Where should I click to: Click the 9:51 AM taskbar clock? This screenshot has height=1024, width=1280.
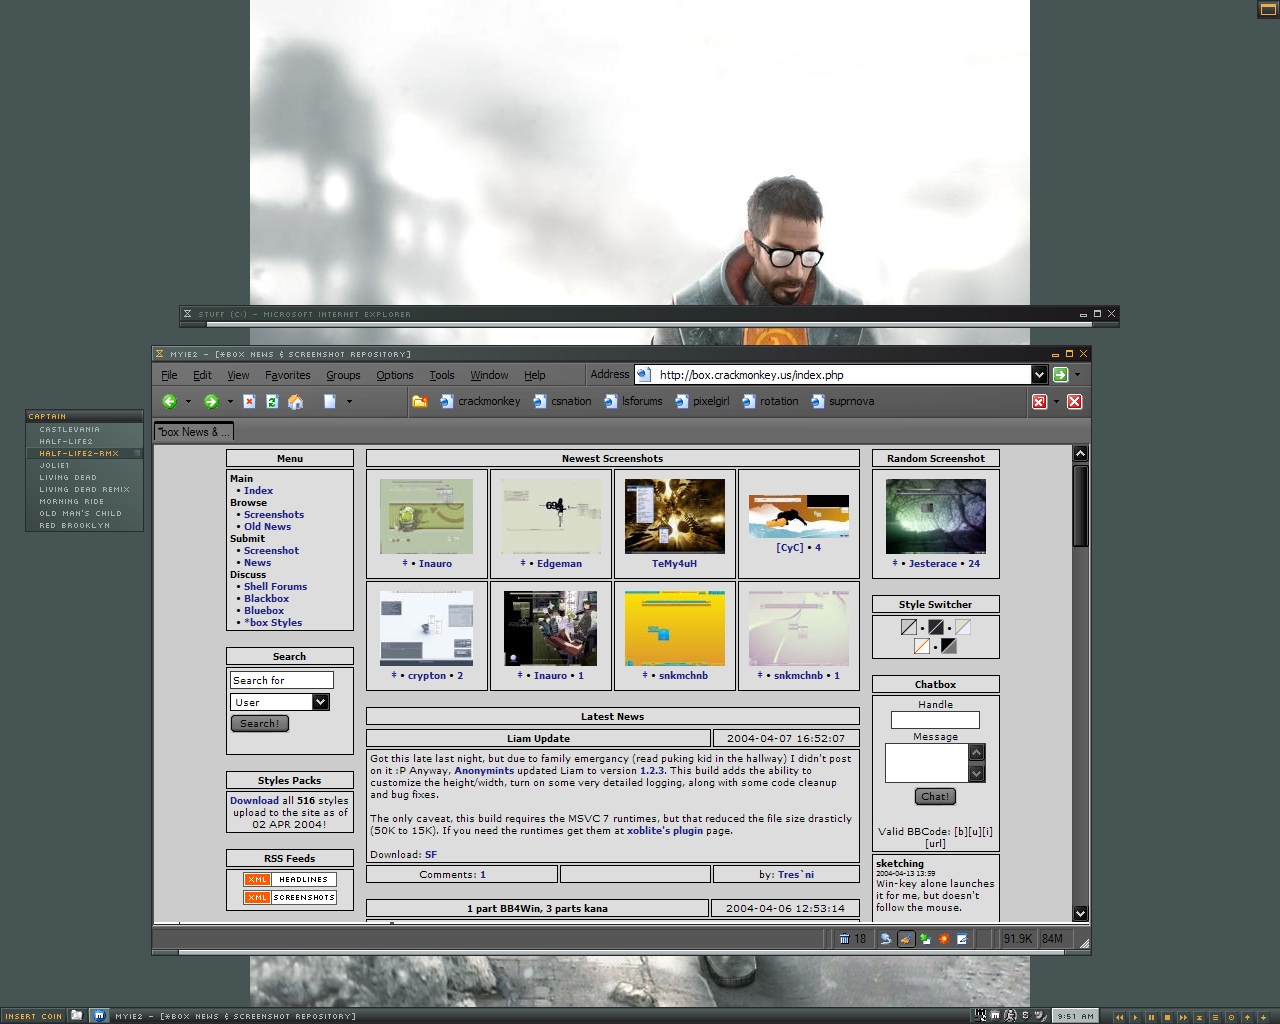click(1075, 1016)
